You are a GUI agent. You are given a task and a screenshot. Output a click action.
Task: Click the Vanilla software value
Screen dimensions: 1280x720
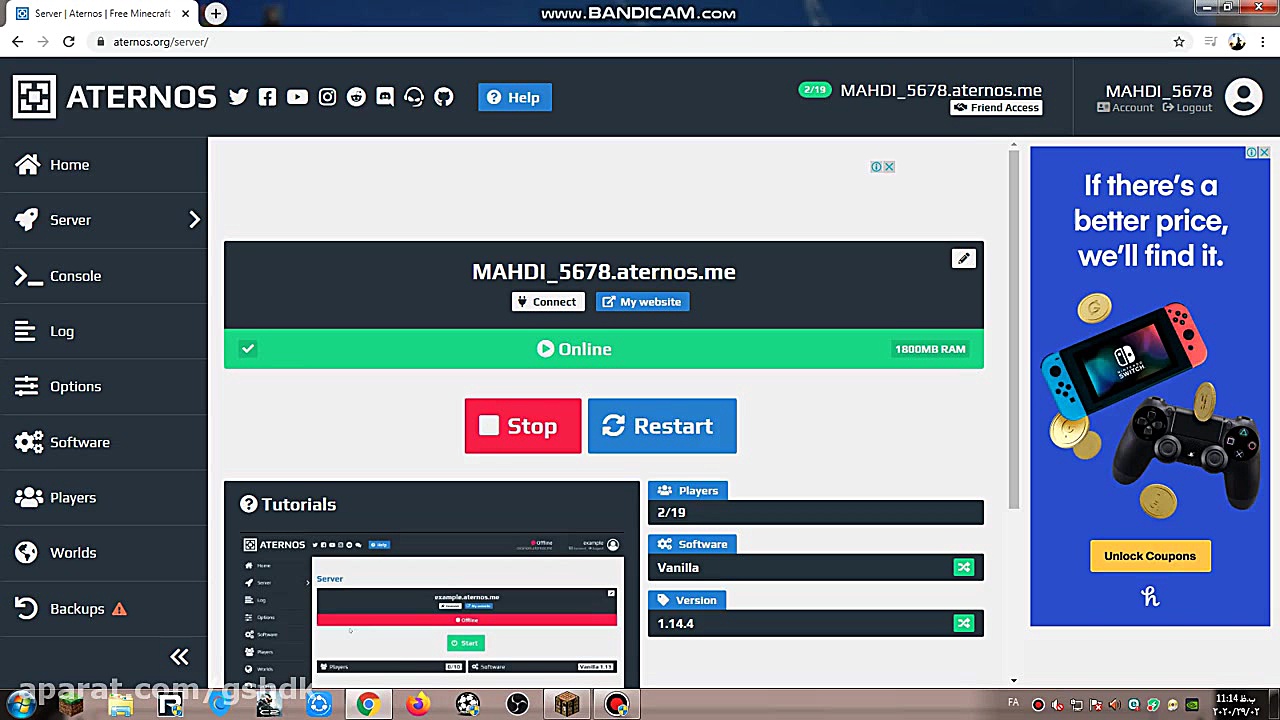[678, 568]
